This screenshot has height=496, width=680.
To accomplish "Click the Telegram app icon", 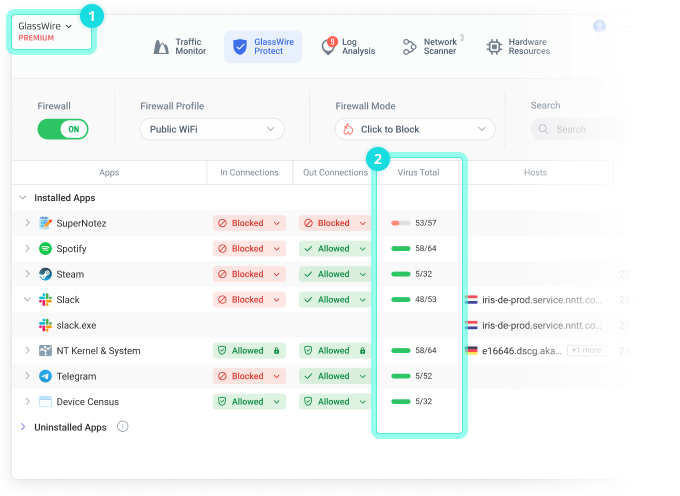I will [x=45, y=376].
